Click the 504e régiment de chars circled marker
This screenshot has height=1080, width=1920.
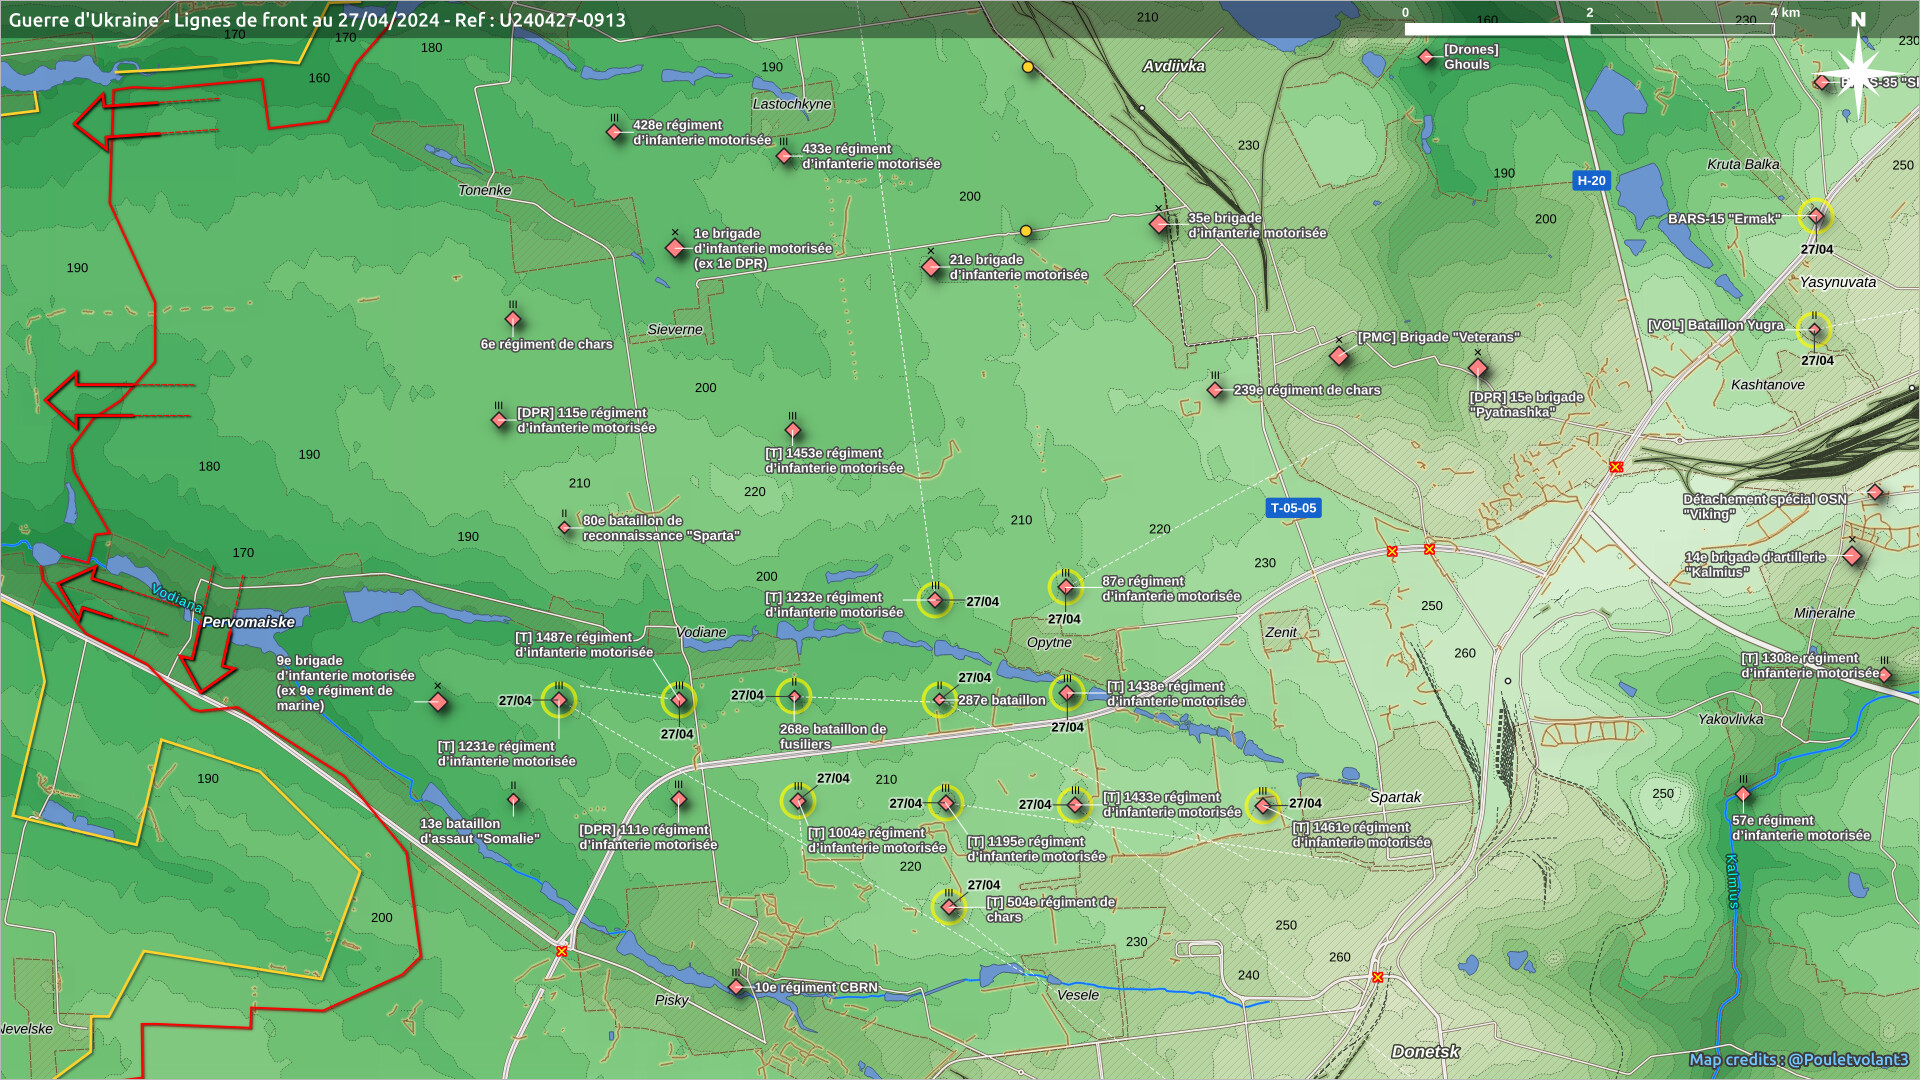point(949,907)
